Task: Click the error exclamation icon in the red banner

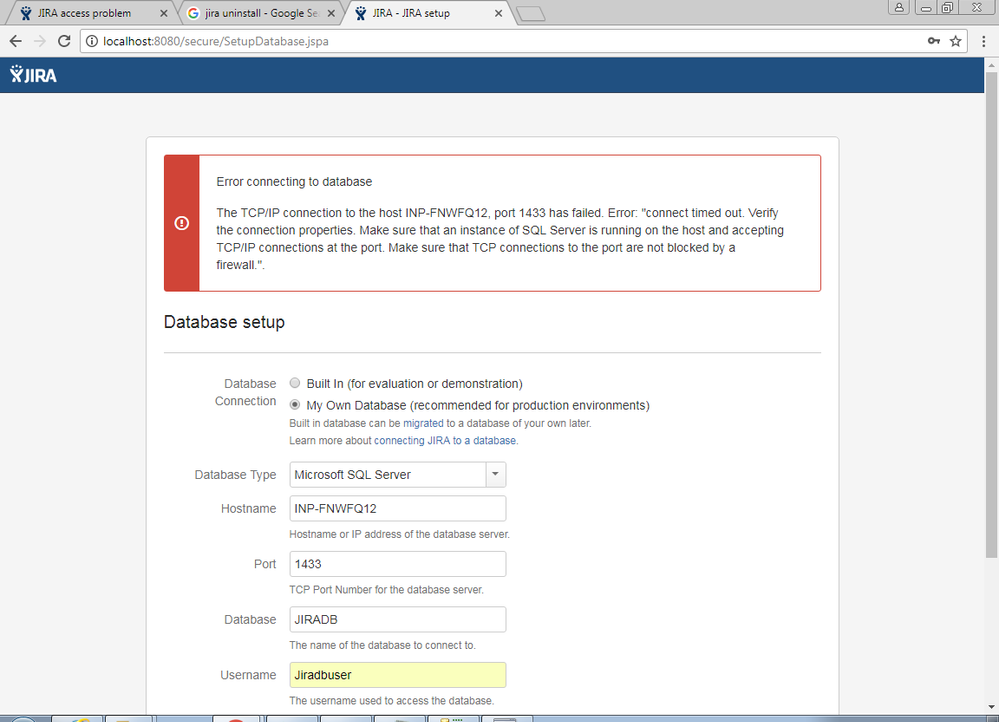Action: (x=181, y=223)
